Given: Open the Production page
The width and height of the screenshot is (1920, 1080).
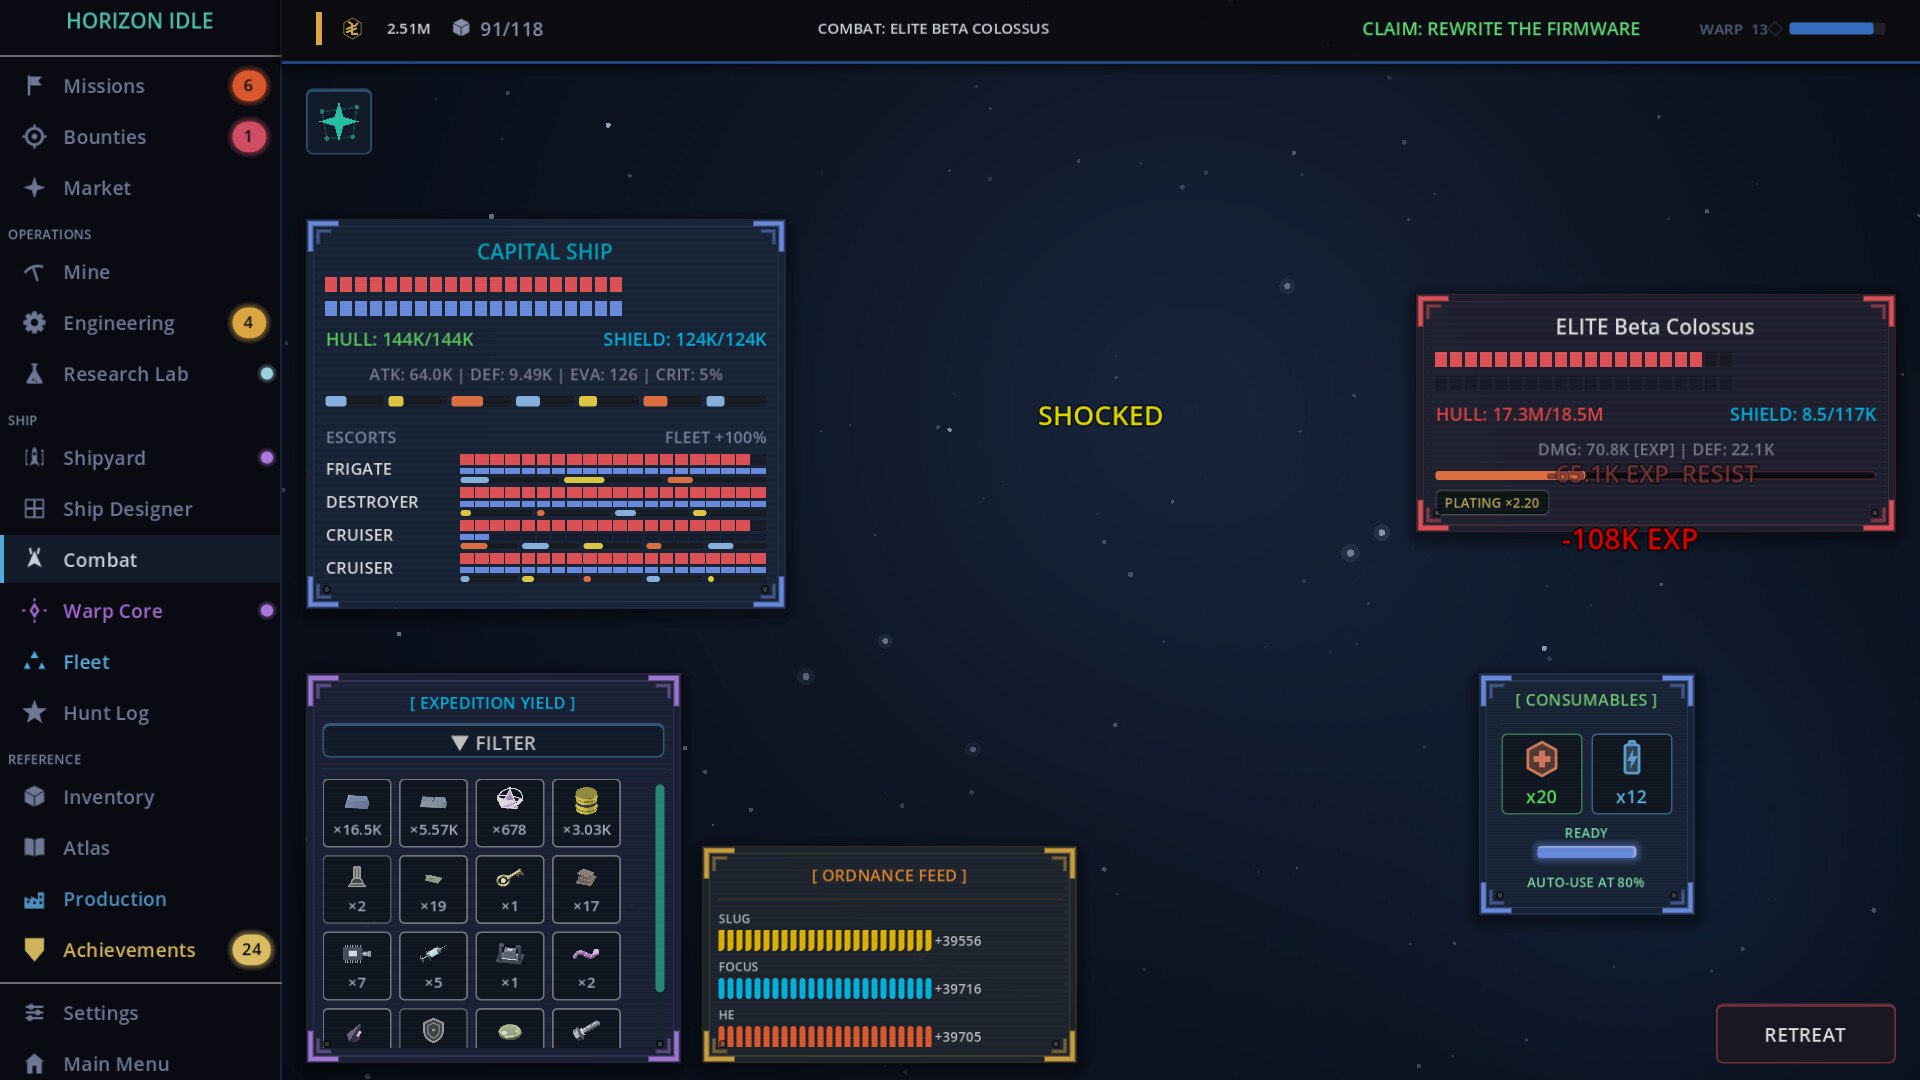Looking at the screenshot, I should click(140, 899).
